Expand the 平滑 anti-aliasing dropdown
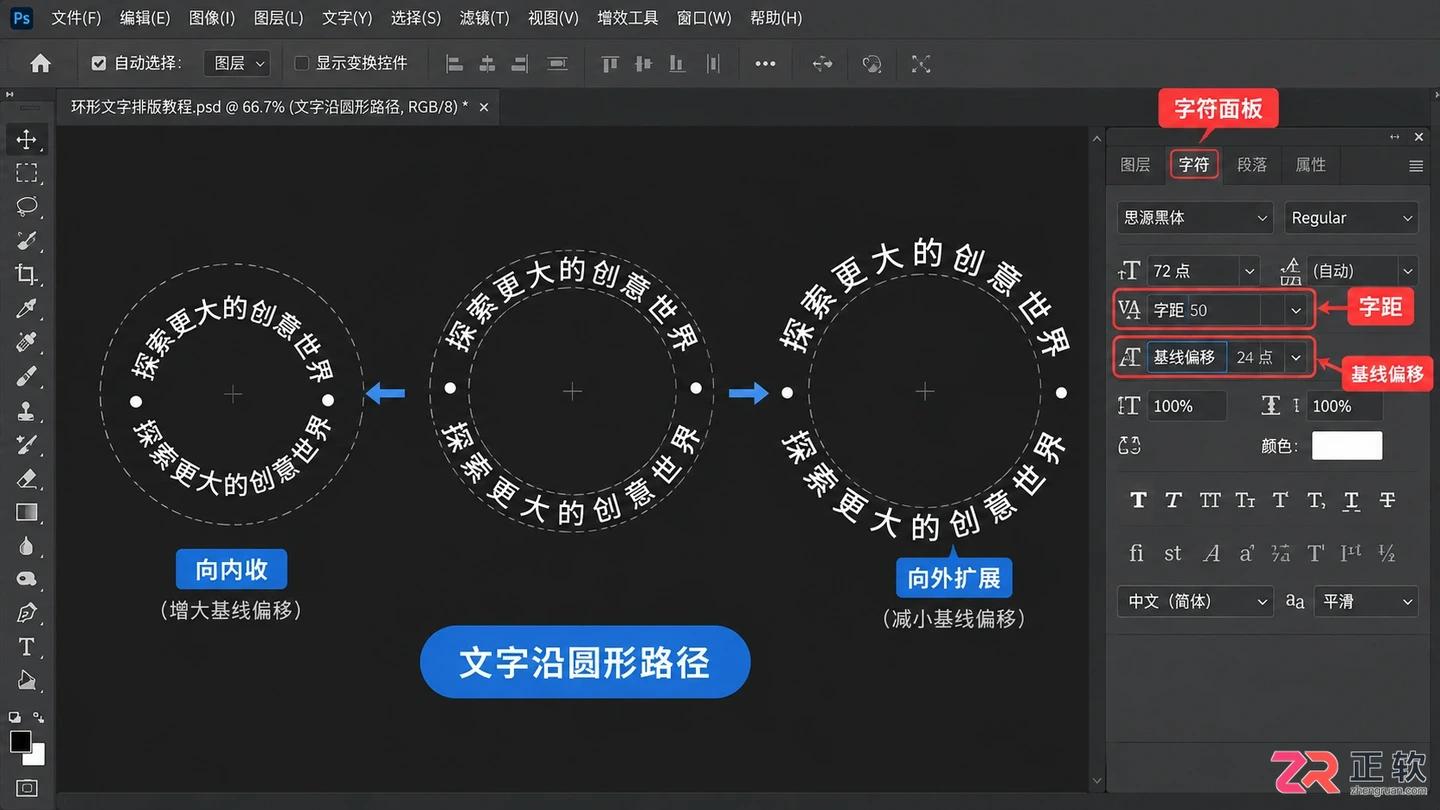 (1366, 601)
